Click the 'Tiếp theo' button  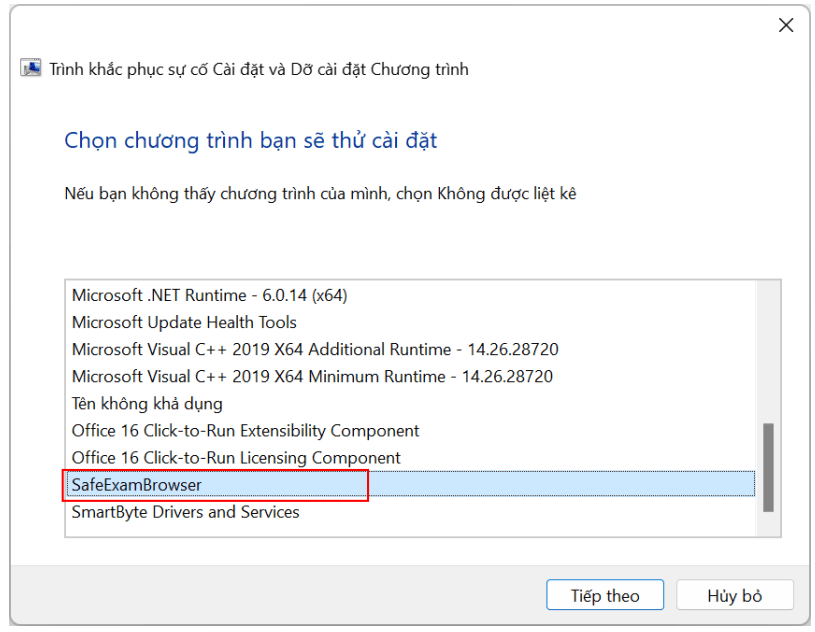click(605, 595)
